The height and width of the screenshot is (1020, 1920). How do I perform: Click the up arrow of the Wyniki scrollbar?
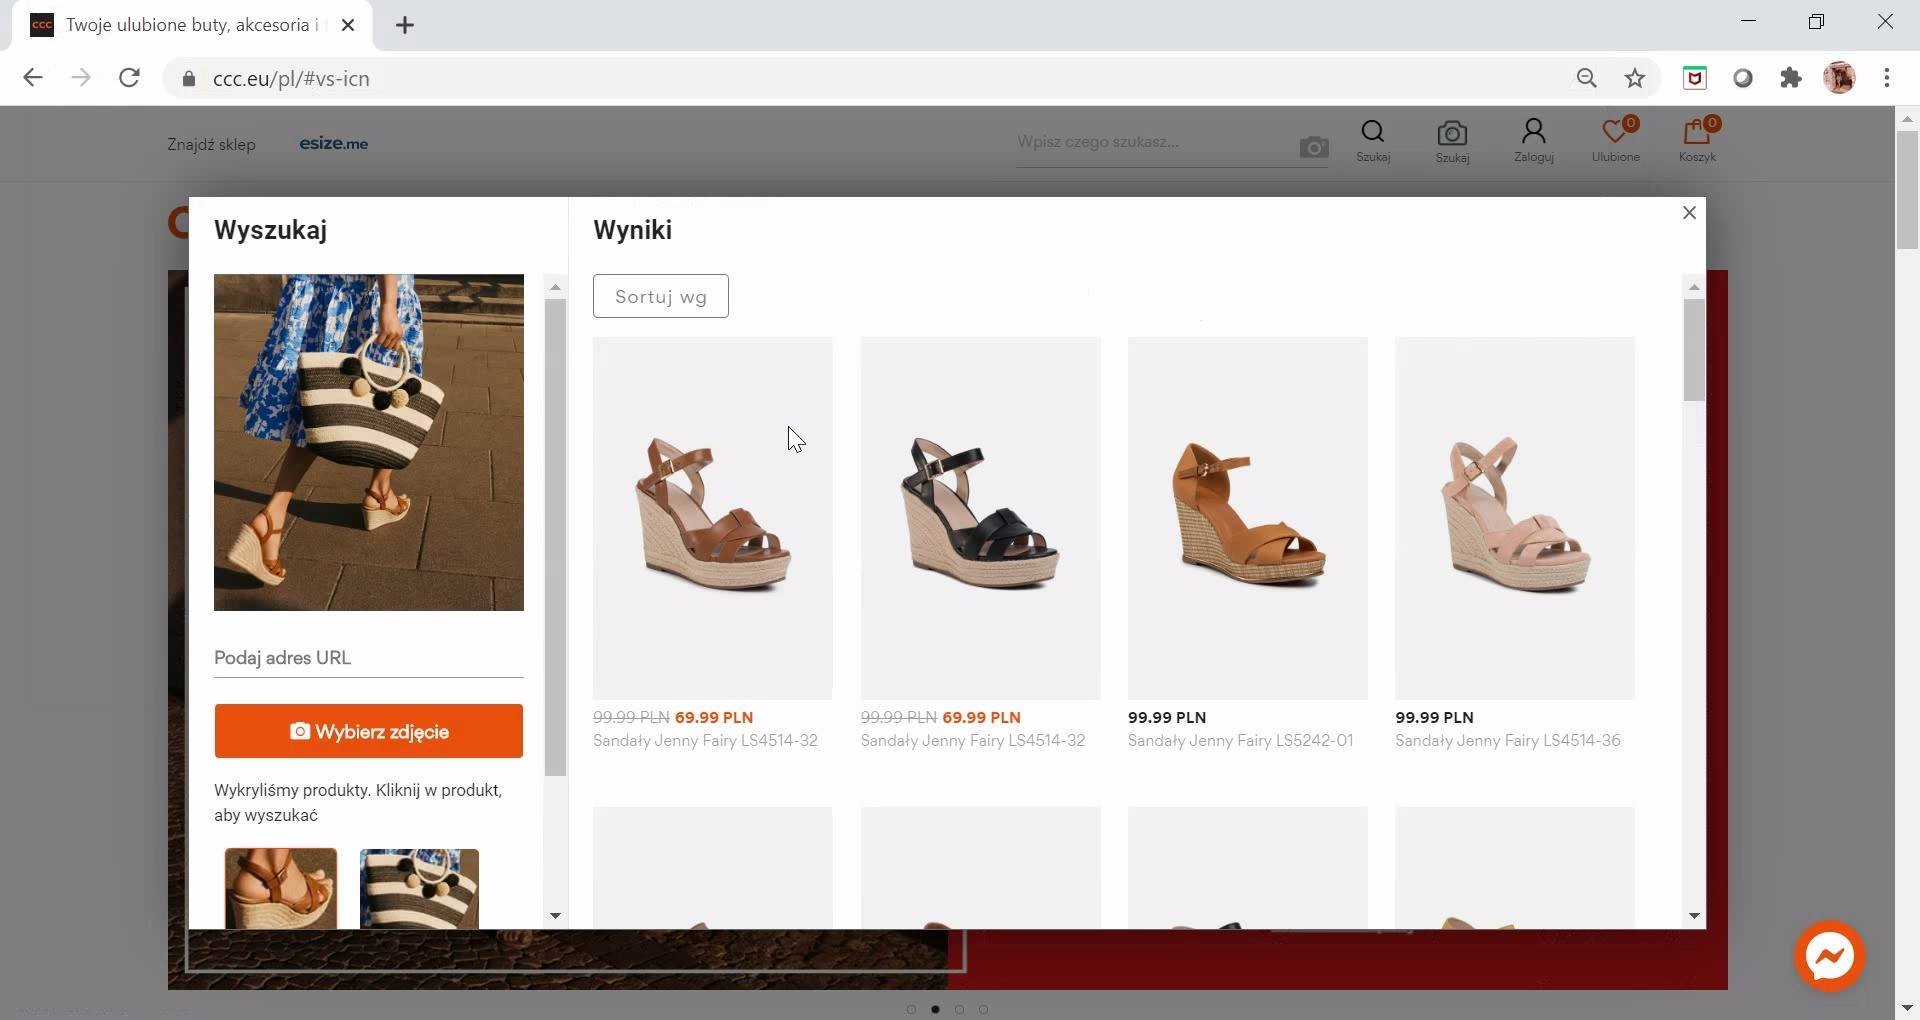pyautogui.click(x=1694, y=287)
